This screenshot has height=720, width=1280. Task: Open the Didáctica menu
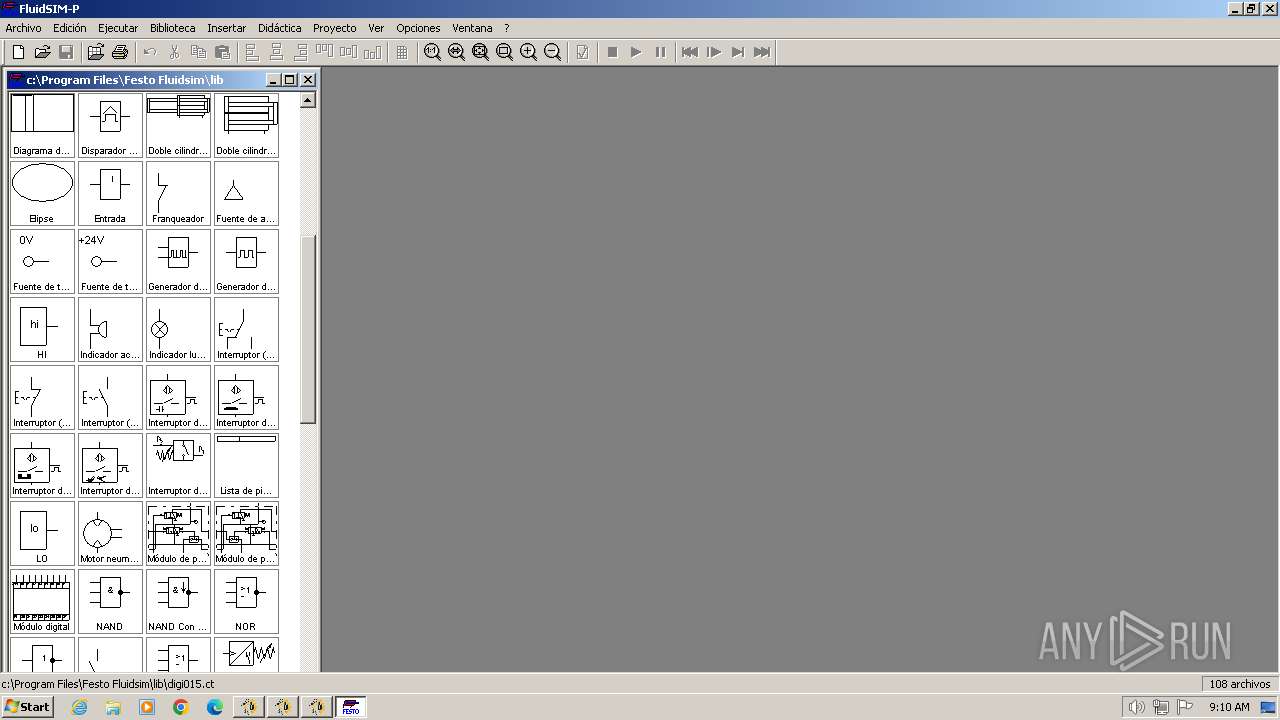[x=280, y=28]
